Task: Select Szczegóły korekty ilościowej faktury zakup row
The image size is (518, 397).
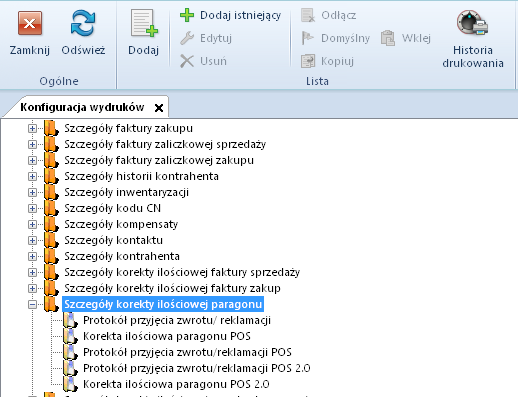Action: click(172, 288)
